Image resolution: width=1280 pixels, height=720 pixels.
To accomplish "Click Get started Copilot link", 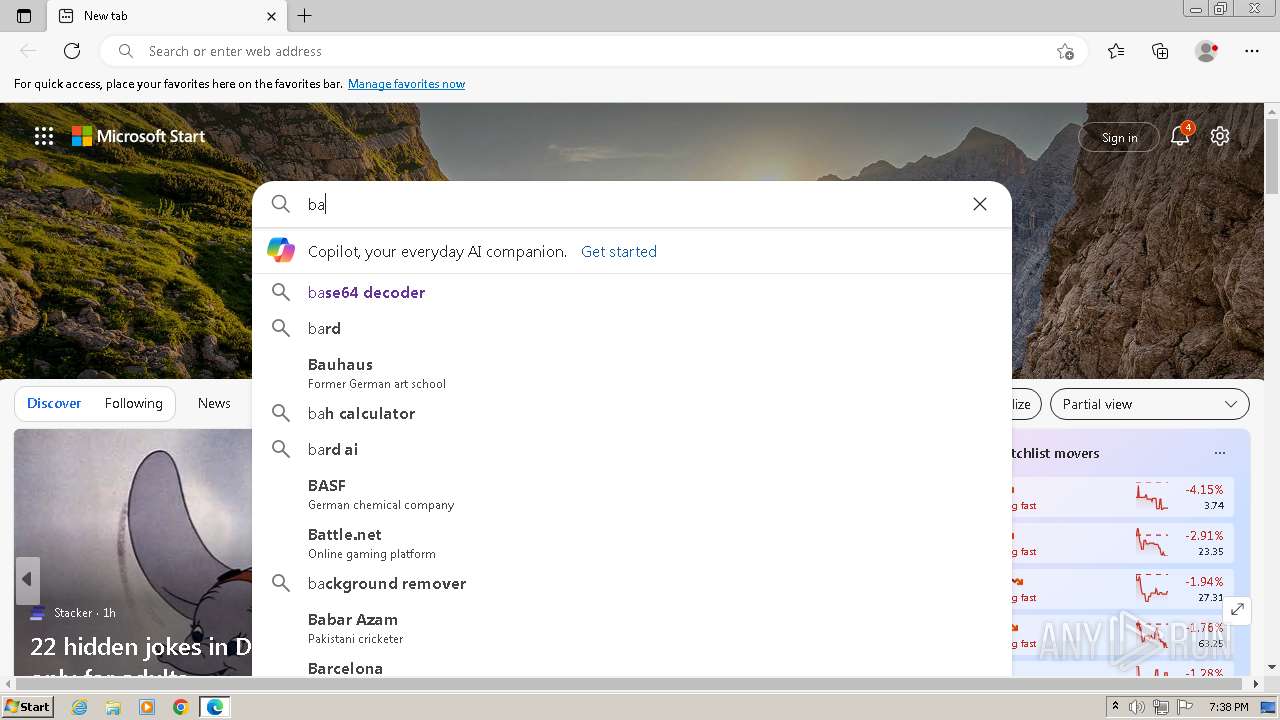I will [x=619, y=251].
